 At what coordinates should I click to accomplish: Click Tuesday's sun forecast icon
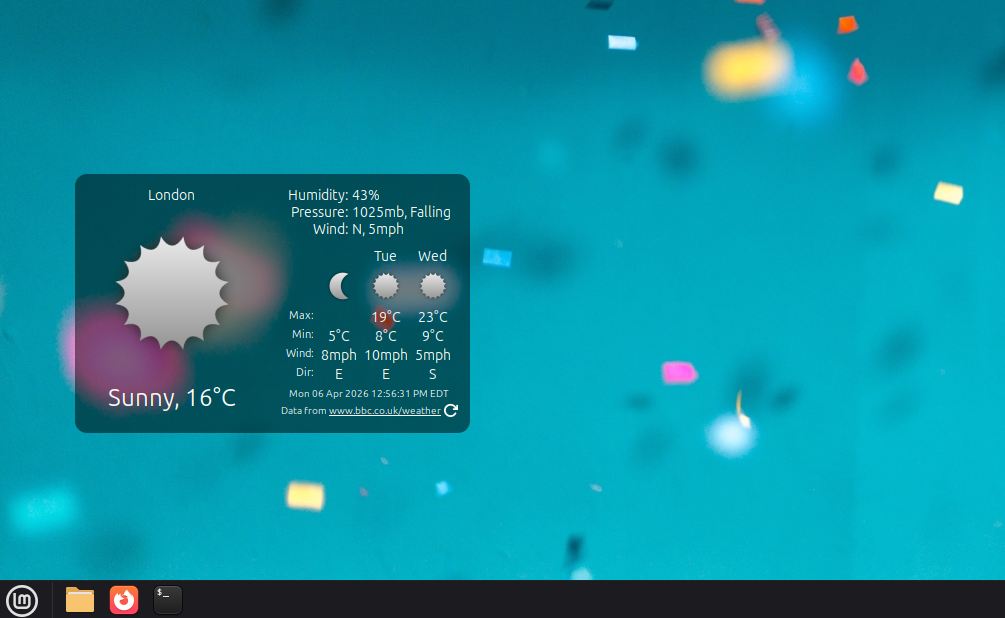coord(385,287)
